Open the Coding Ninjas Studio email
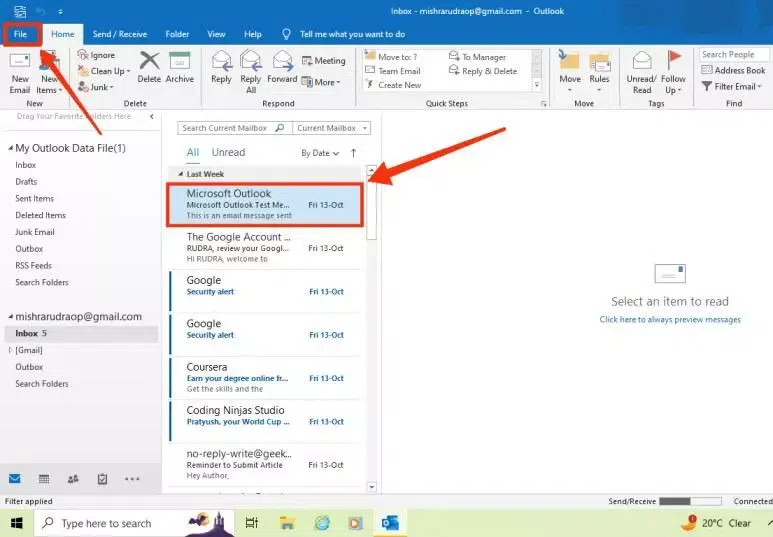The height and width of the screenshot is (537, 773). (x=265, y=421)
